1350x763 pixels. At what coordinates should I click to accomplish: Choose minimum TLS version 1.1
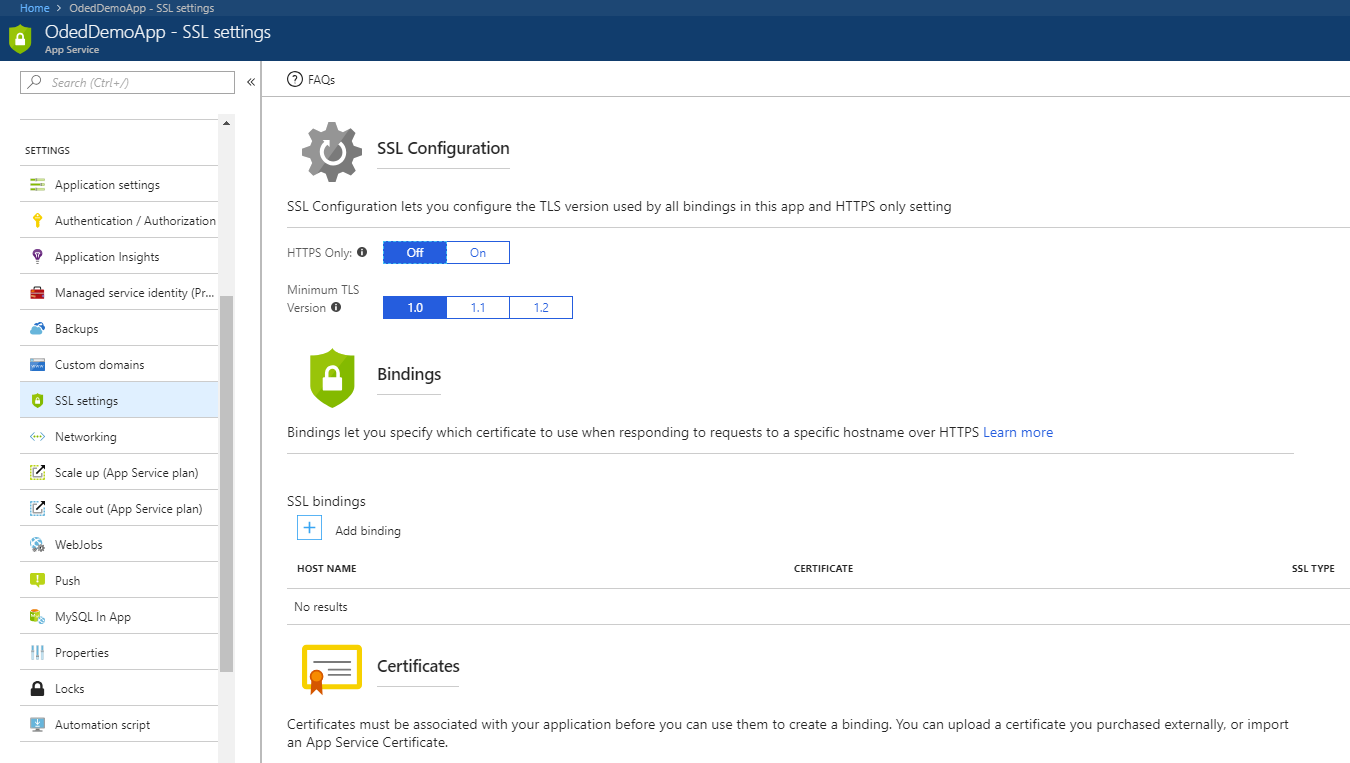(478, 308)
